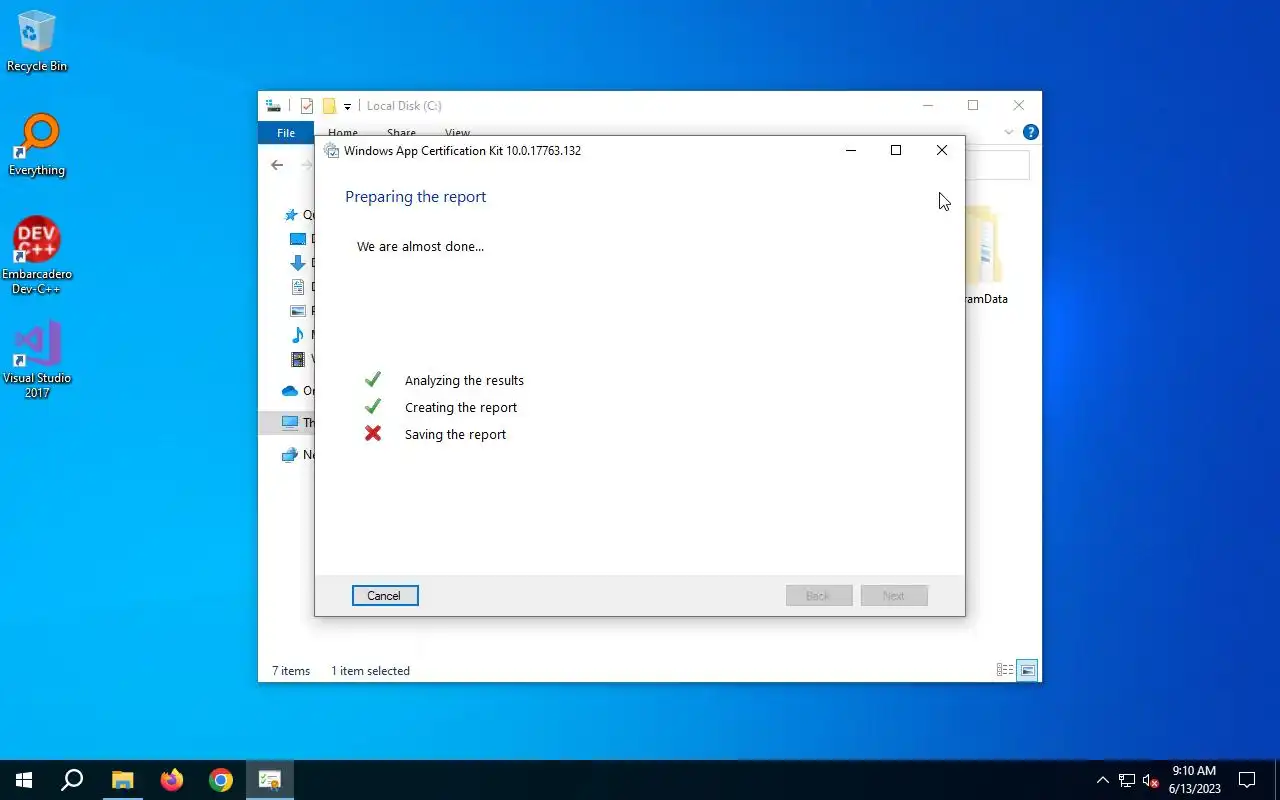The width and height of the screenshot is (1280, 800).
Task: Select the Desktop icon in Explorer sidebar
Action: click(297, 239)
